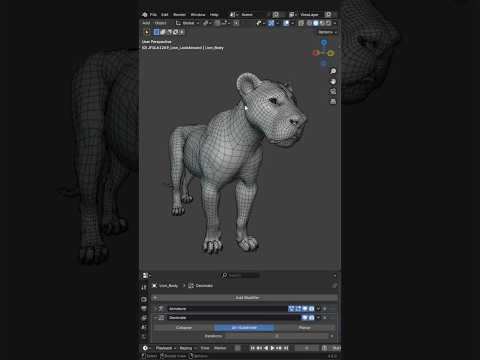
Task: Open the viewport Options dropdown
Action: click(x=327, y=32)
